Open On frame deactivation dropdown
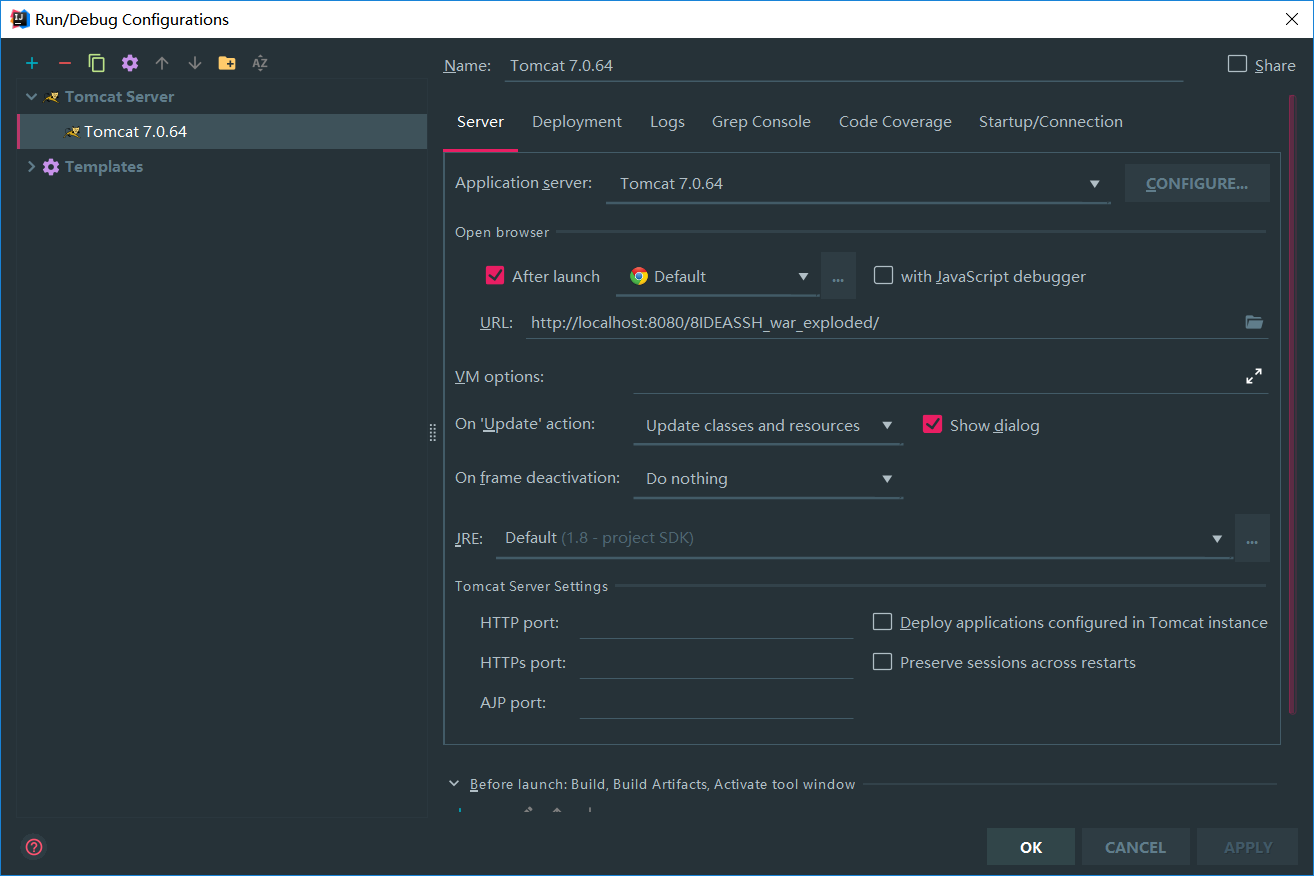 (x=768, y=479)
